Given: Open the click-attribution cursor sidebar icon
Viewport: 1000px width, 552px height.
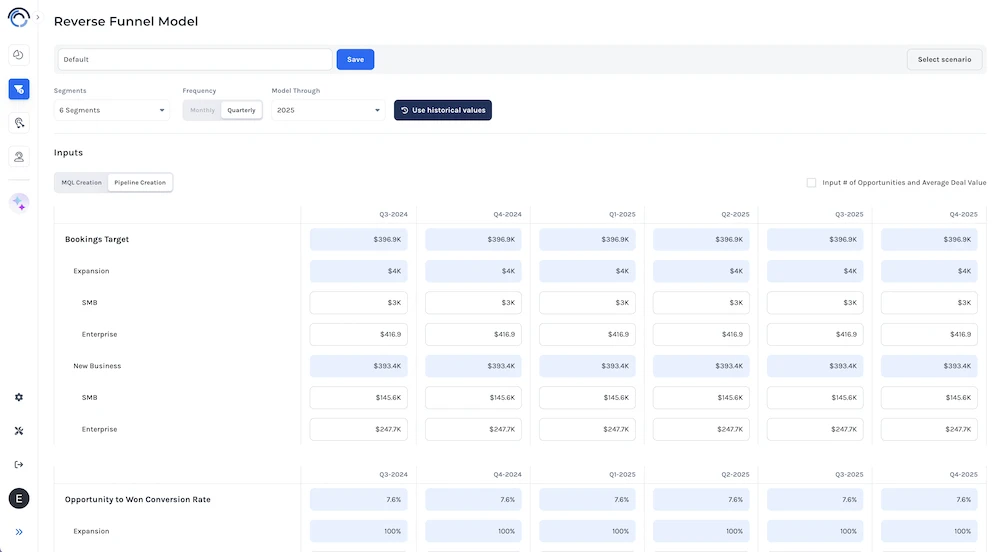Looking at the screenshot, I should point(18,123).
